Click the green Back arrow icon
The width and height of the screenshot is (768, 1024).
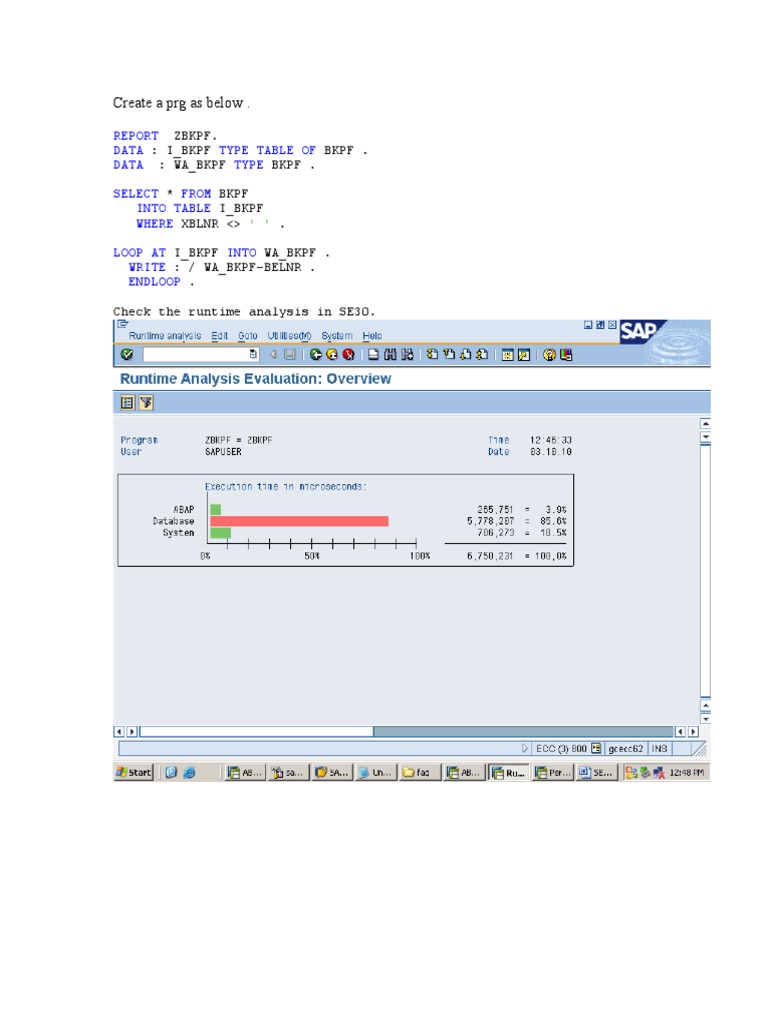(316, 354)
